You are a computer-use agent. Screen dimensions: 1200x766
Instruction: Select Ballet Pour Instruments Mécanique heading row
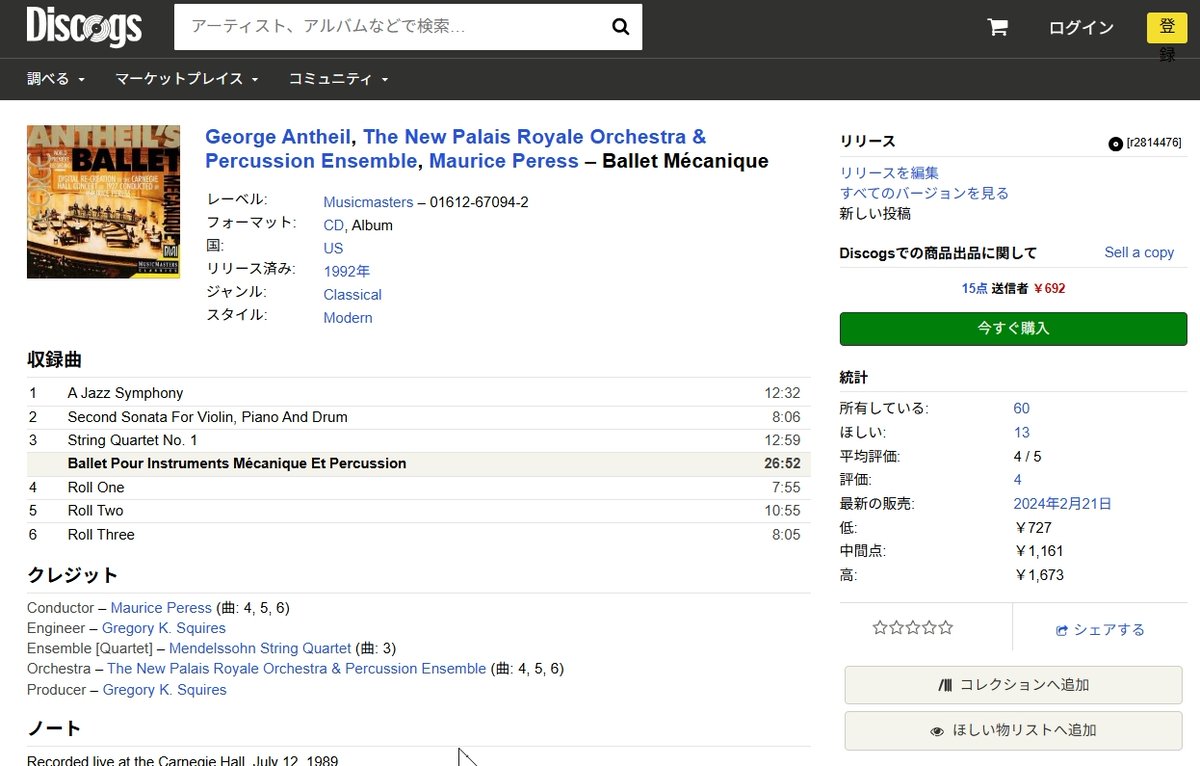[419, 464]
